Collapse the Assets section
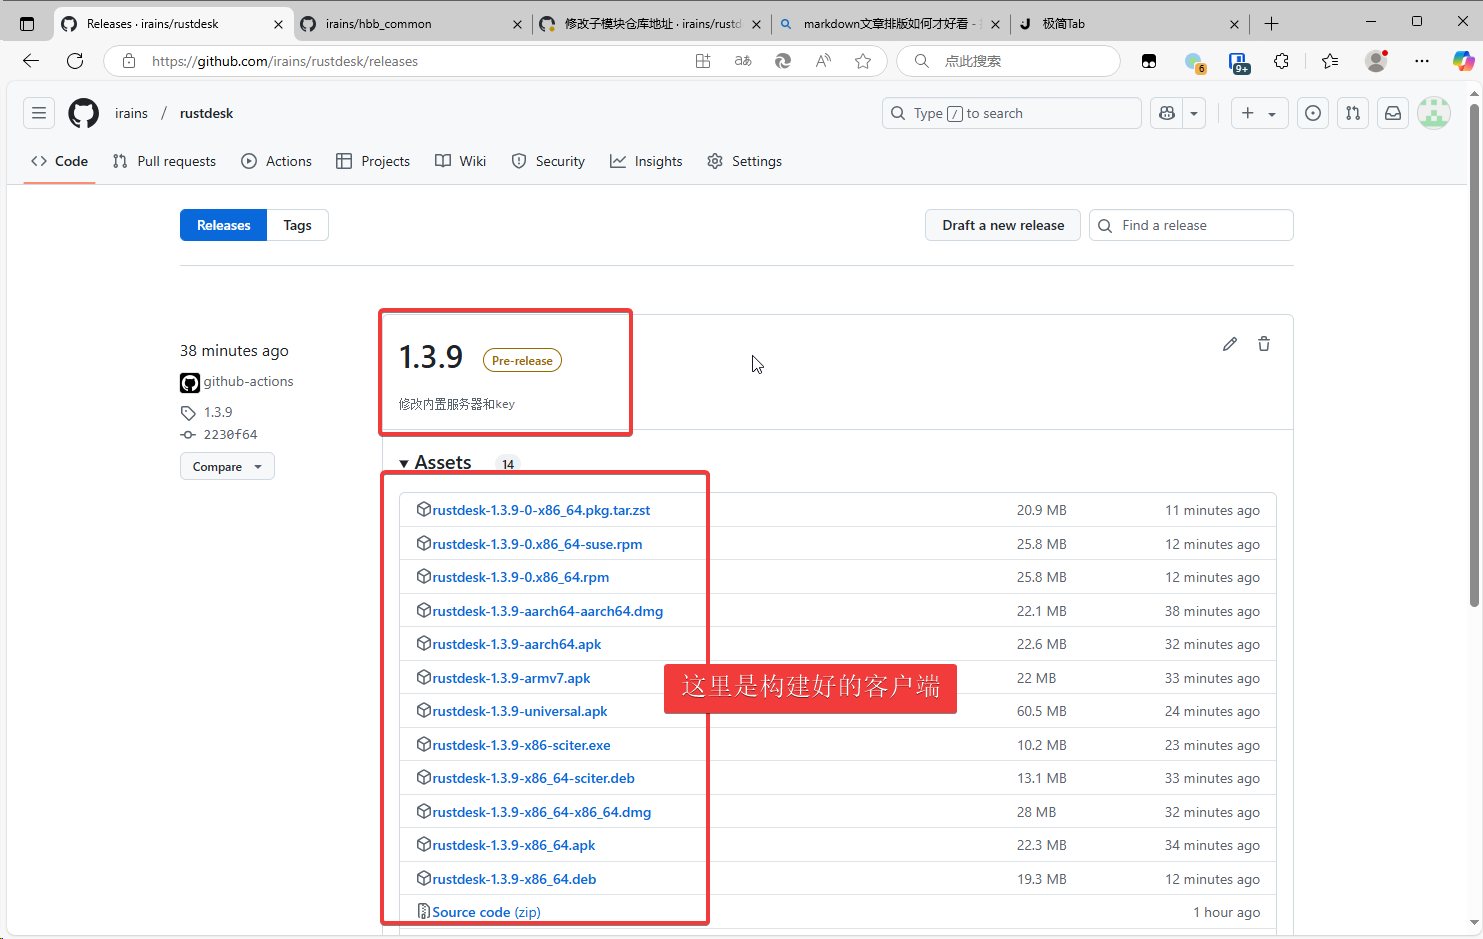This screenshot has height=939, width=1483. tap(404, 463)
